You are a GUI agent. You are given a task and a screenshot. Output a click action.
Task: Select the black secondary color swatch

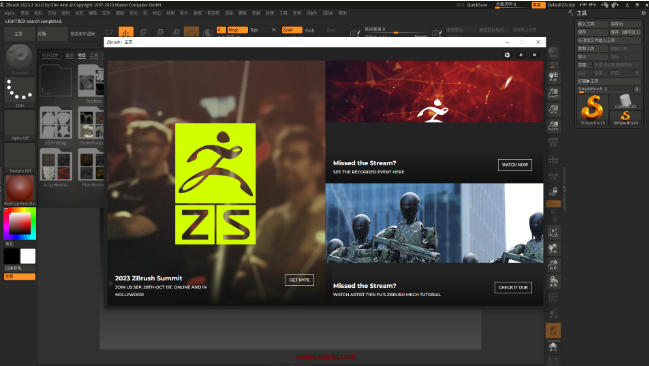12,256
